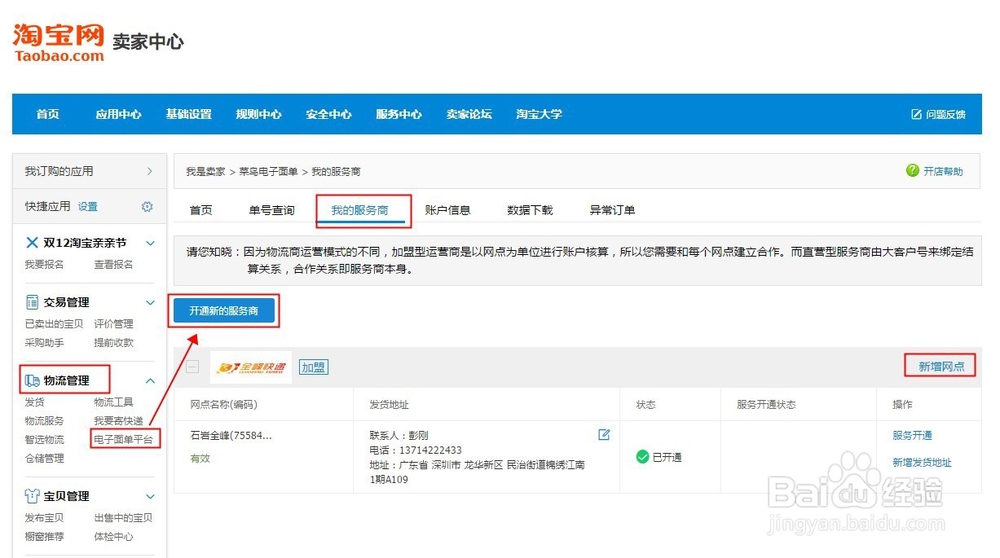Click the green help question icon
Screen dimensions: 1000x558
[x=913, y=170]
